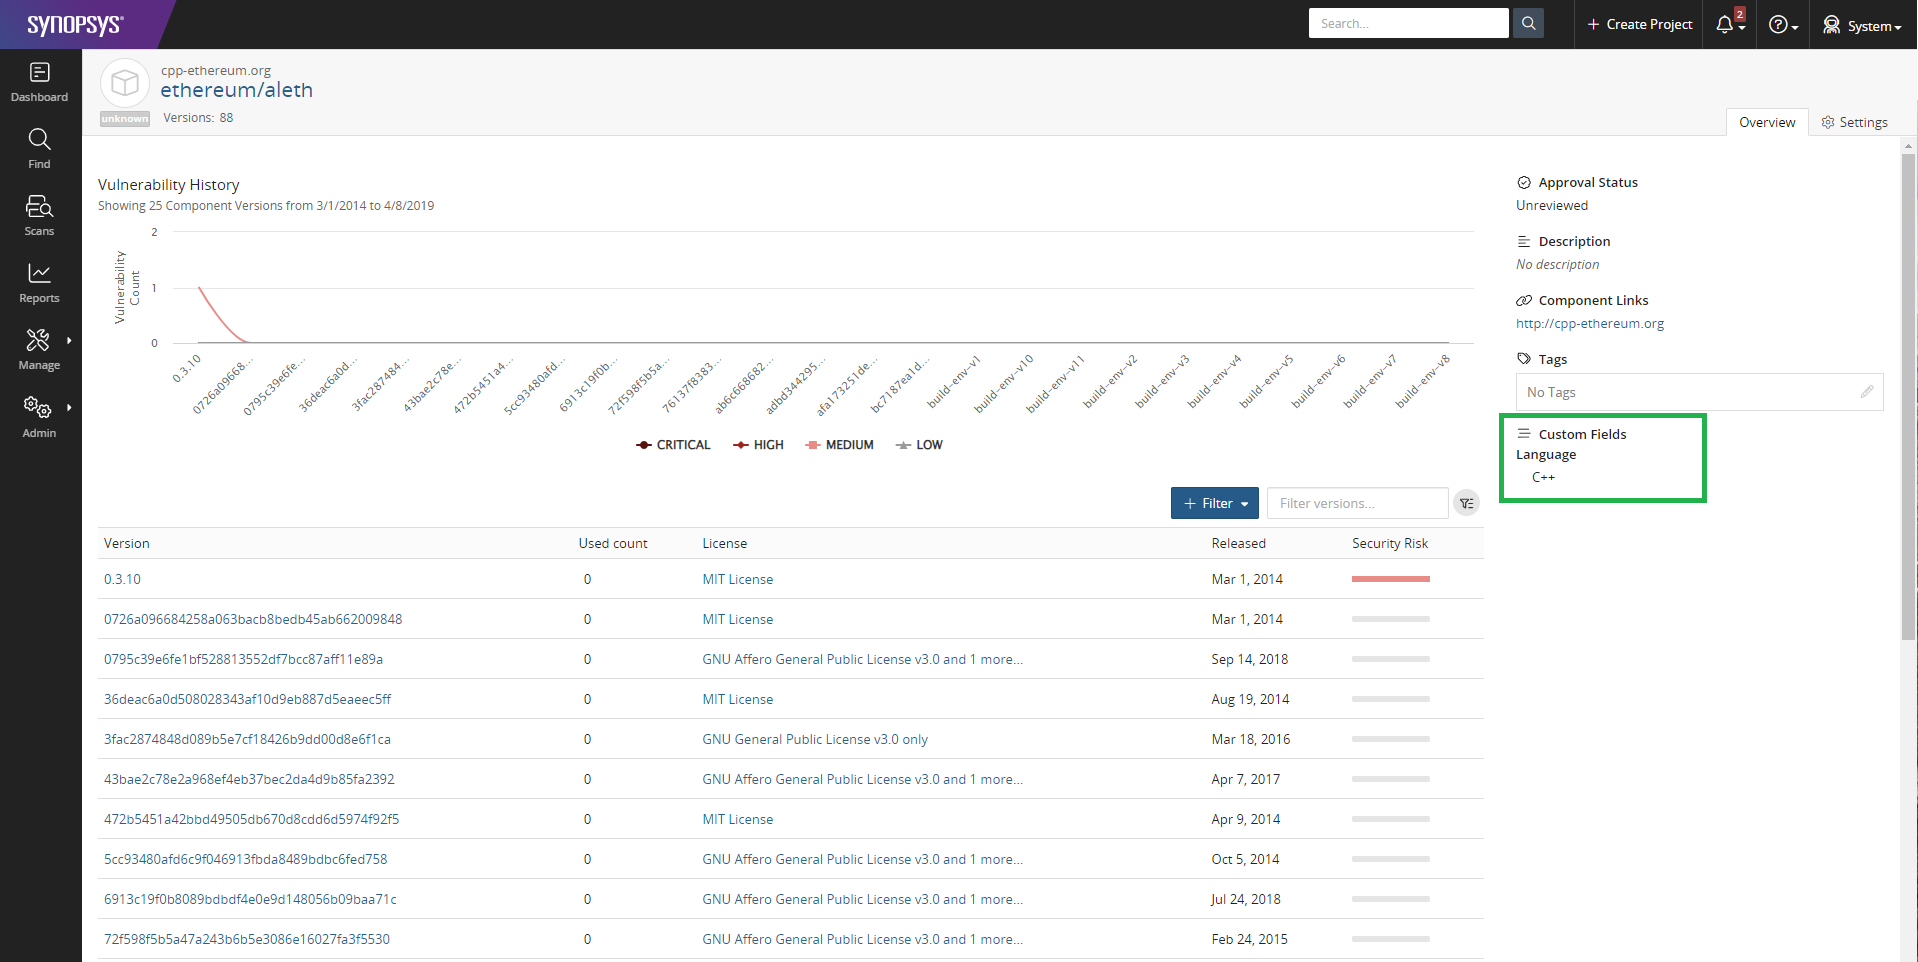The width and height of the screenshot is (1918, 962).
Task: Click the notifications bell icon
Action: [1725, 25]
